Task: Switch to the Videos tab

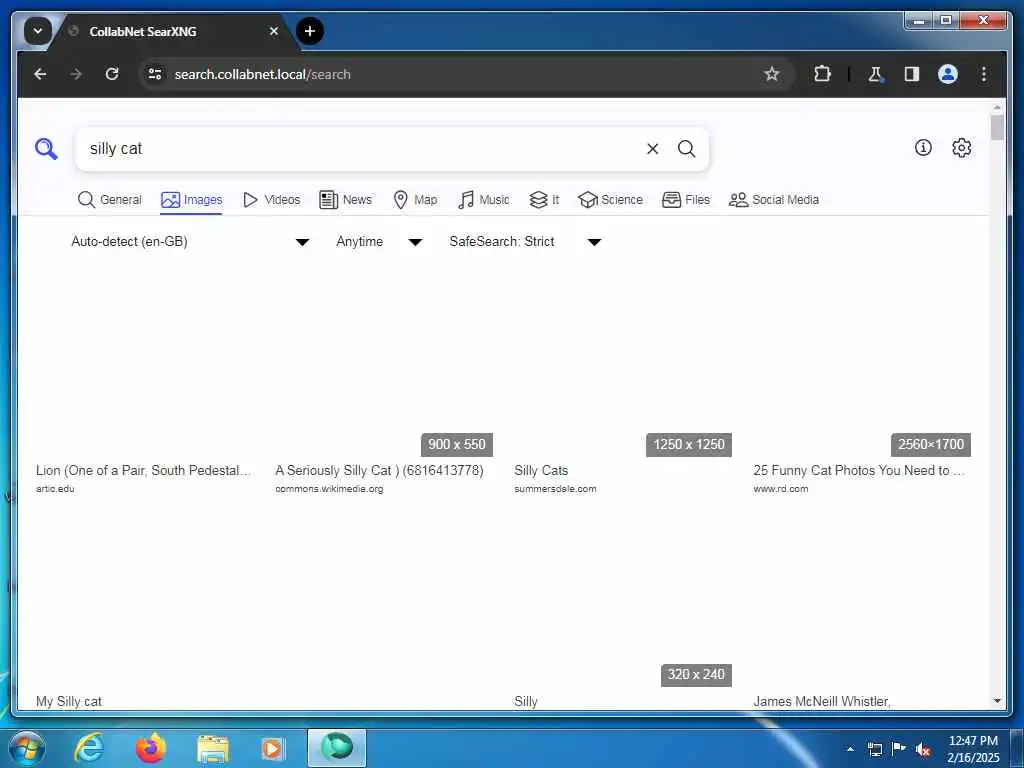Action: coord(271,199)
